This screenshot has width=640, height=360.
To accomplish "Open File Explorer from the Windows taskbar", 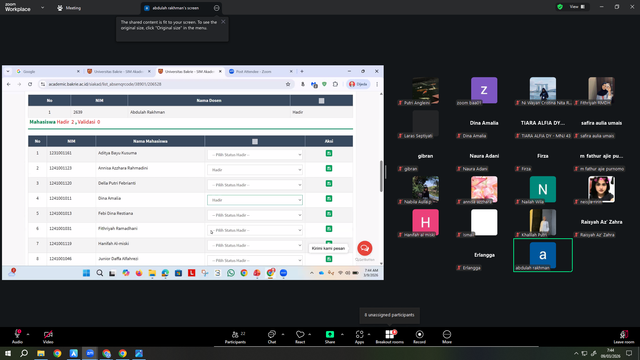I will point(41,353).
